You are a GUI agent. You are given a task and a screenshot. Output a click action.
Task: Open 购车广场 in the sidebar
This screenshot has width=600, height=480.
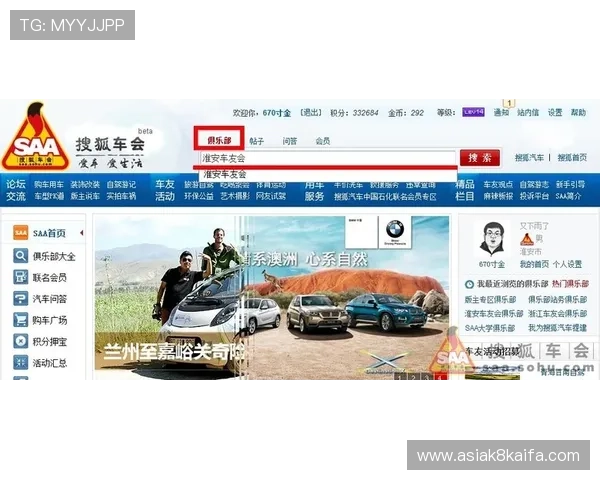(50, 320)
